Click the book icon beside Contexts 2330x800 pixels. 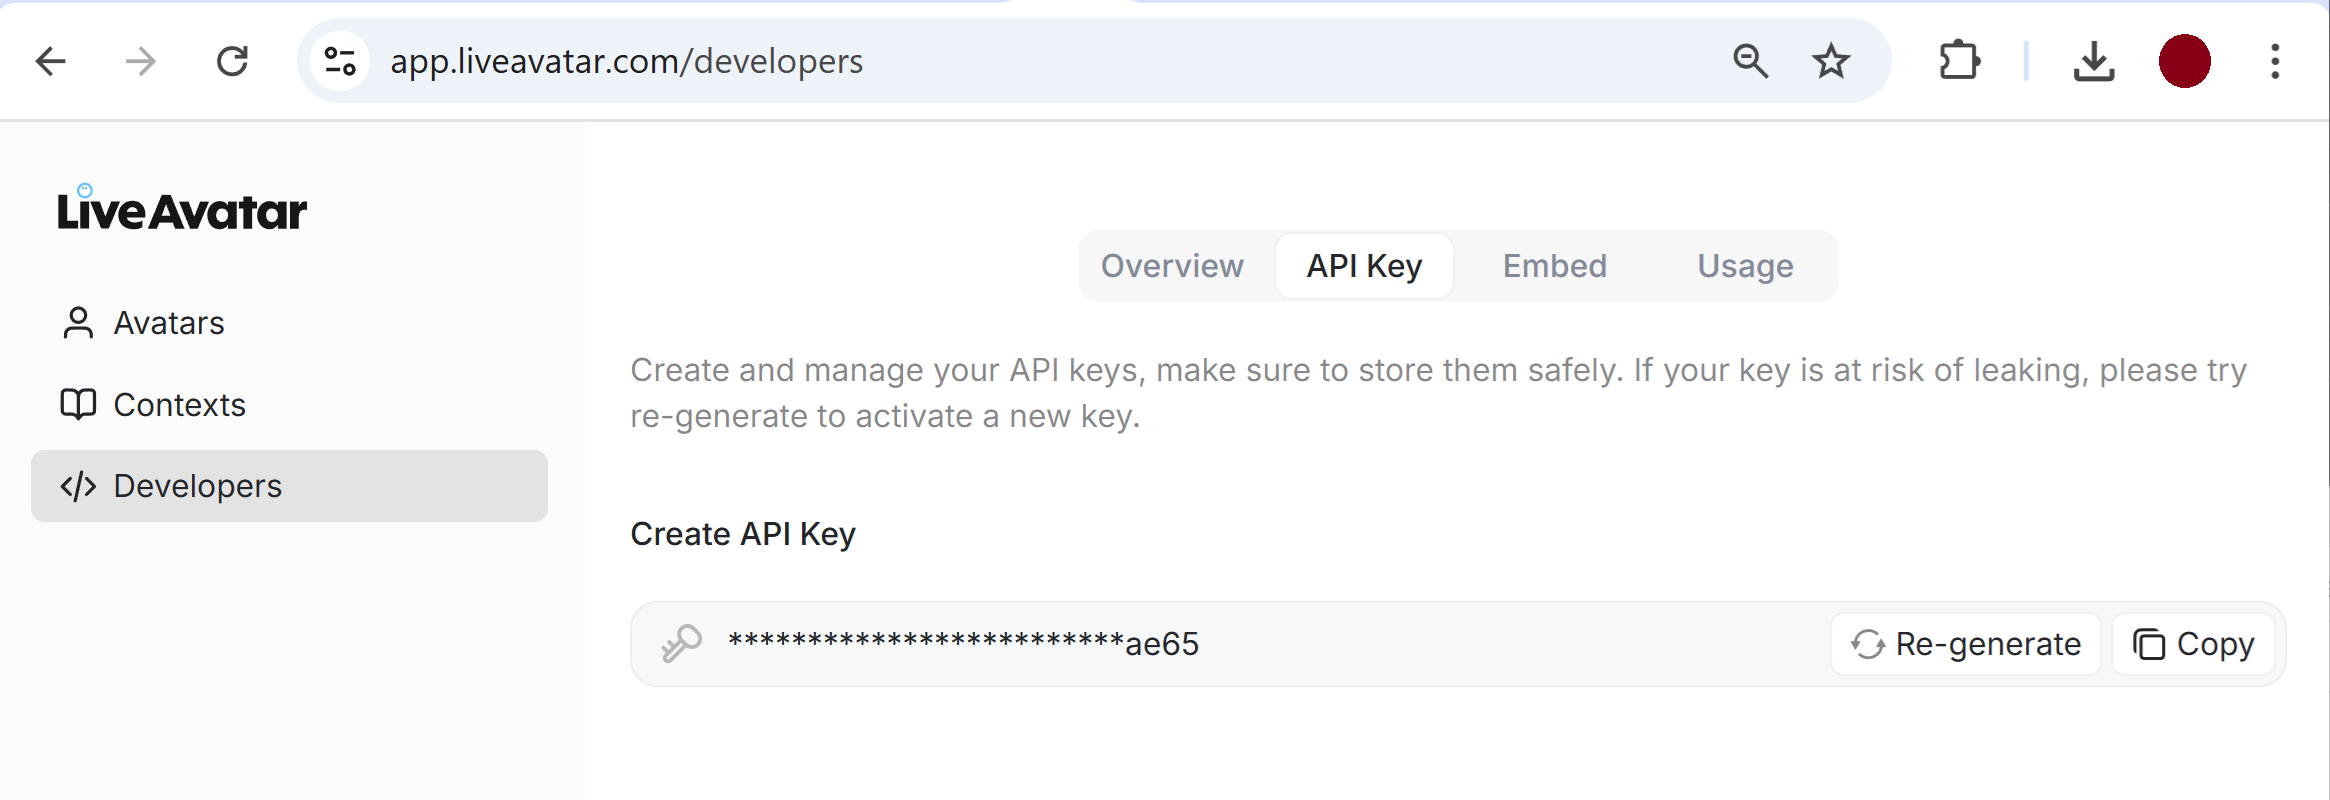click(x=78, y=404)
